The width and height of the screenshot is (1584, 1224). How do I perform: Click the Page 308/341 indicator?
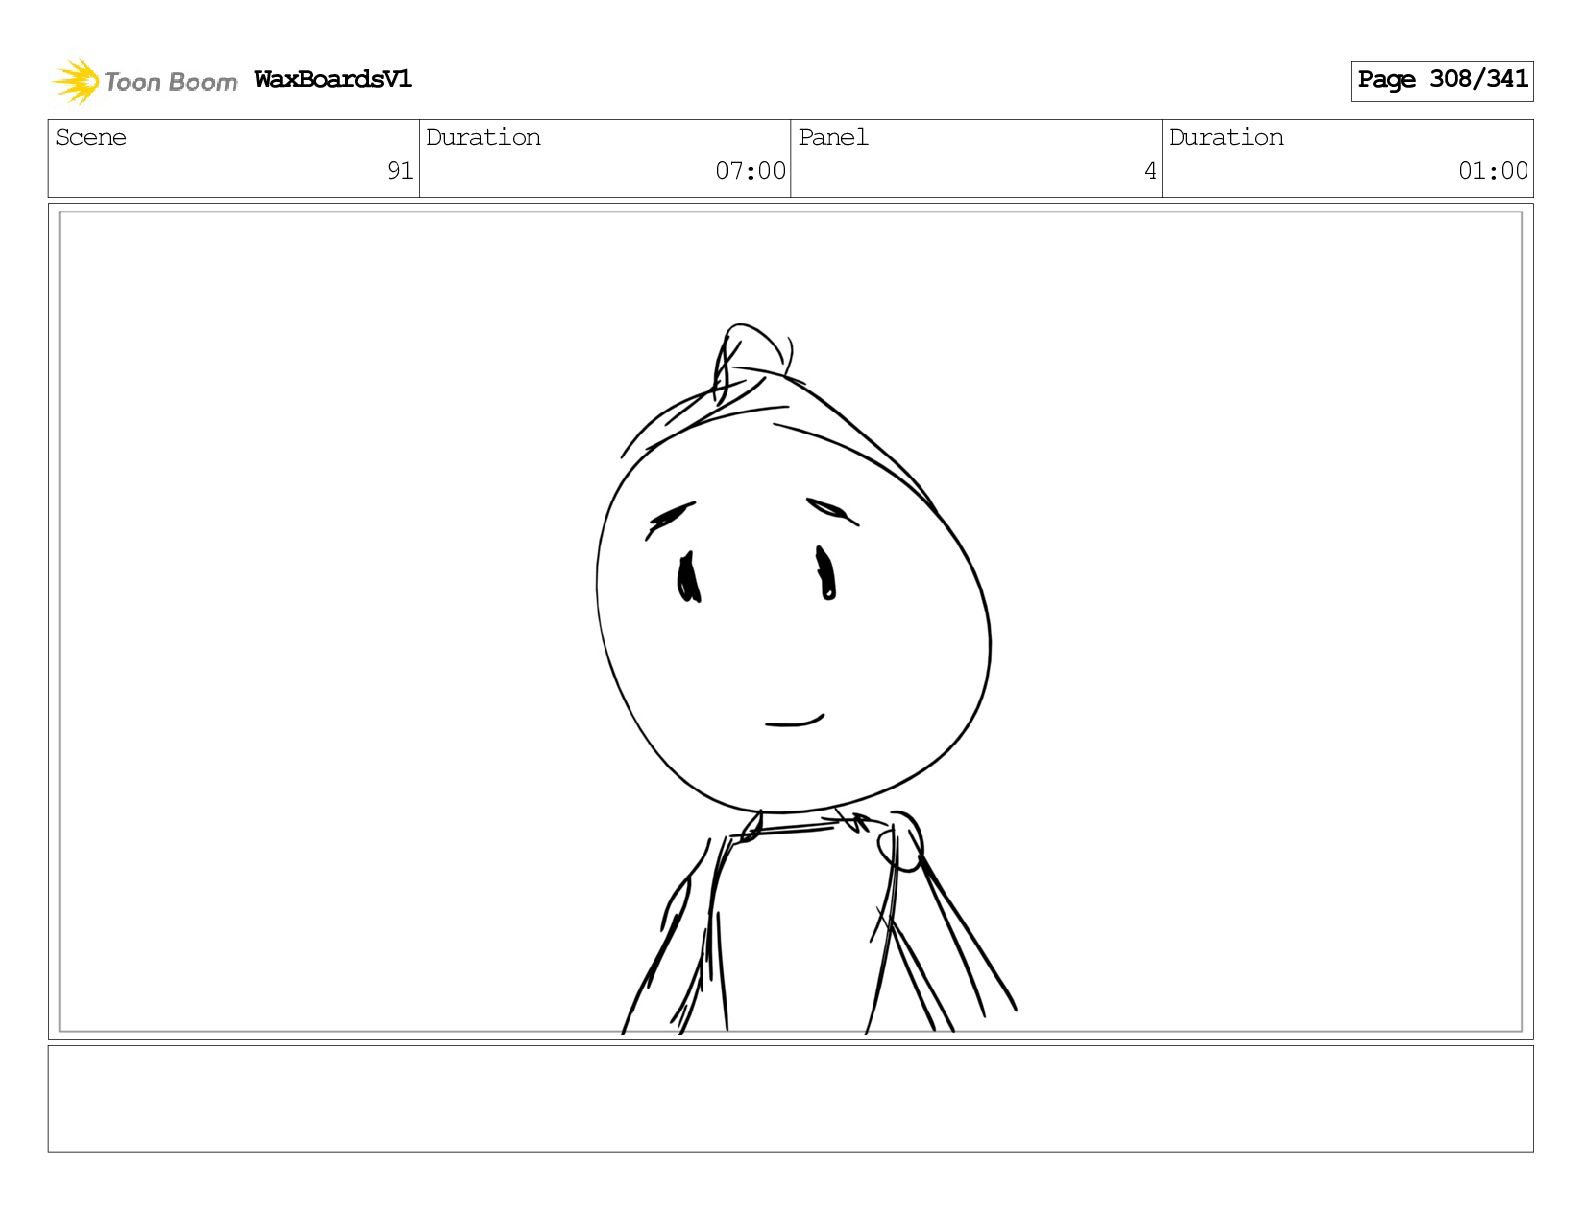point(1442,80)
